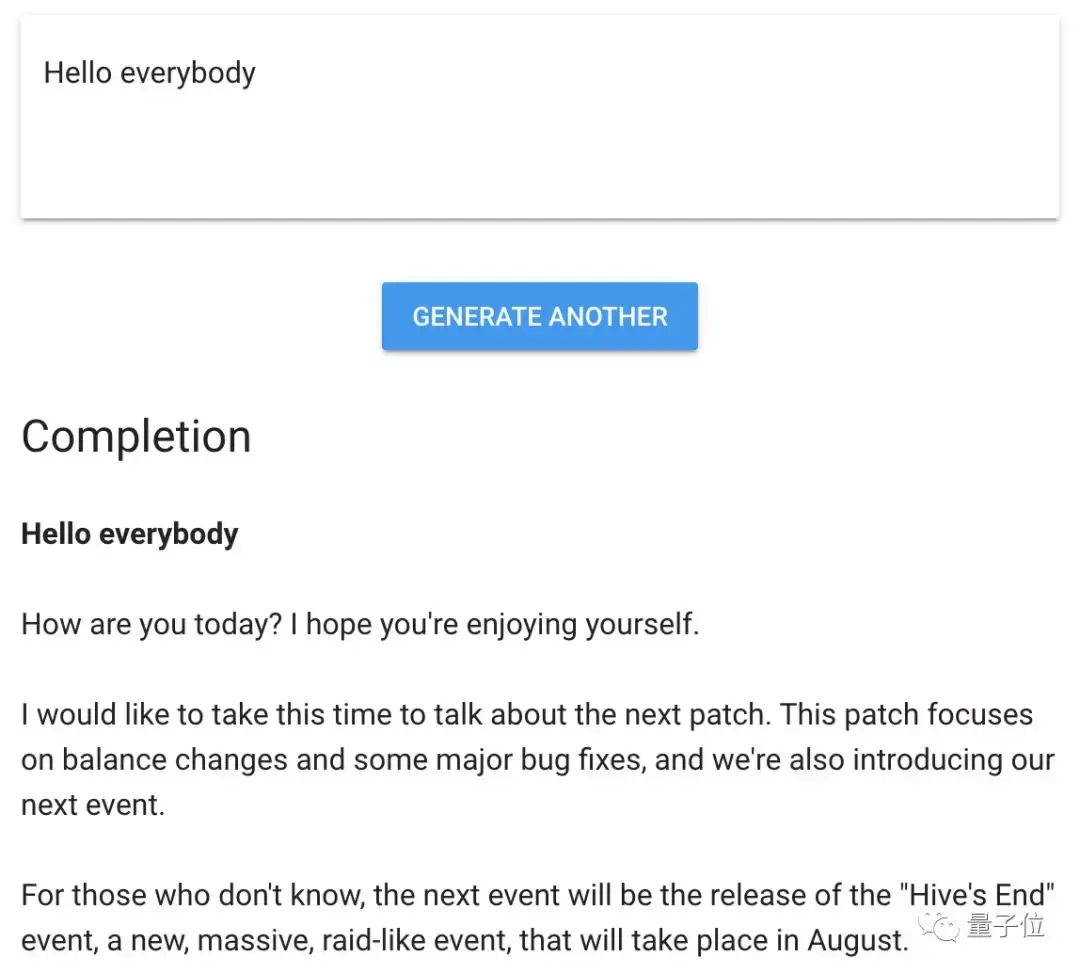This screenshot has width=1080, height=973.
Task: Click the 量子位 watermark text
Action: tap(1006, 924)
